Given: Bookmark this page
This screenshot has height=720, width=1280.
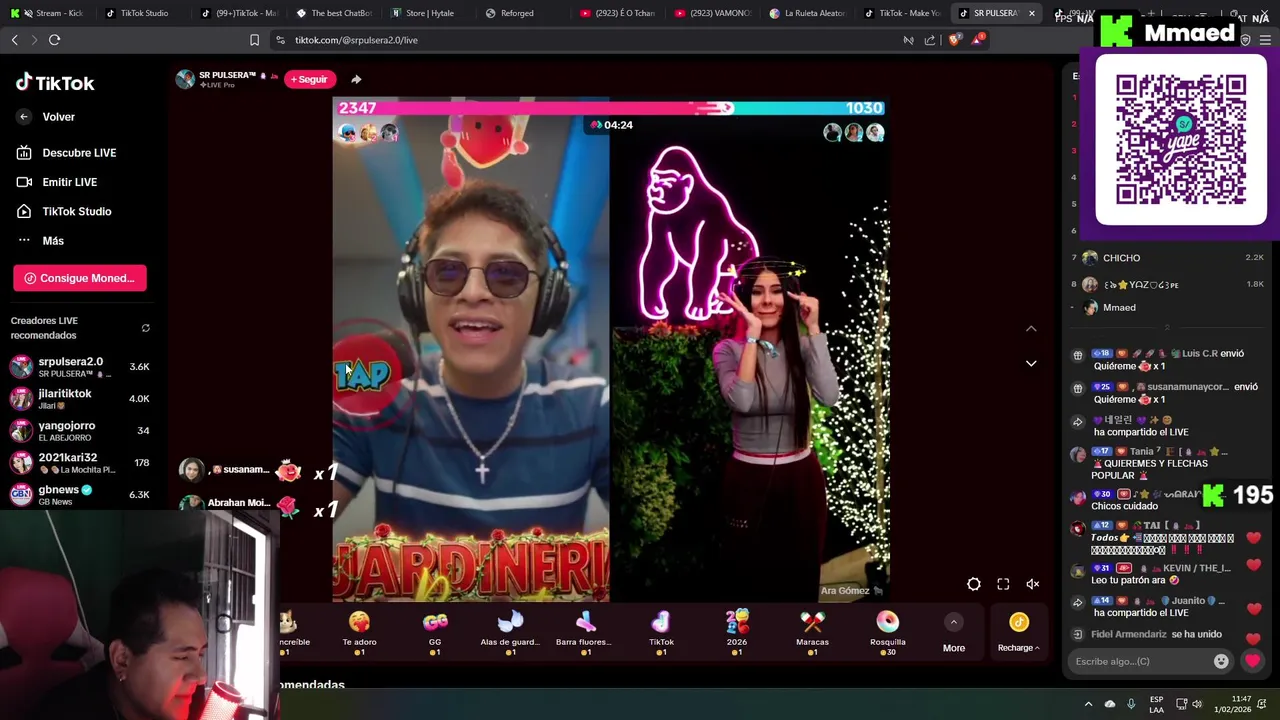Looking at the screenshot, I should pos(254,40).
